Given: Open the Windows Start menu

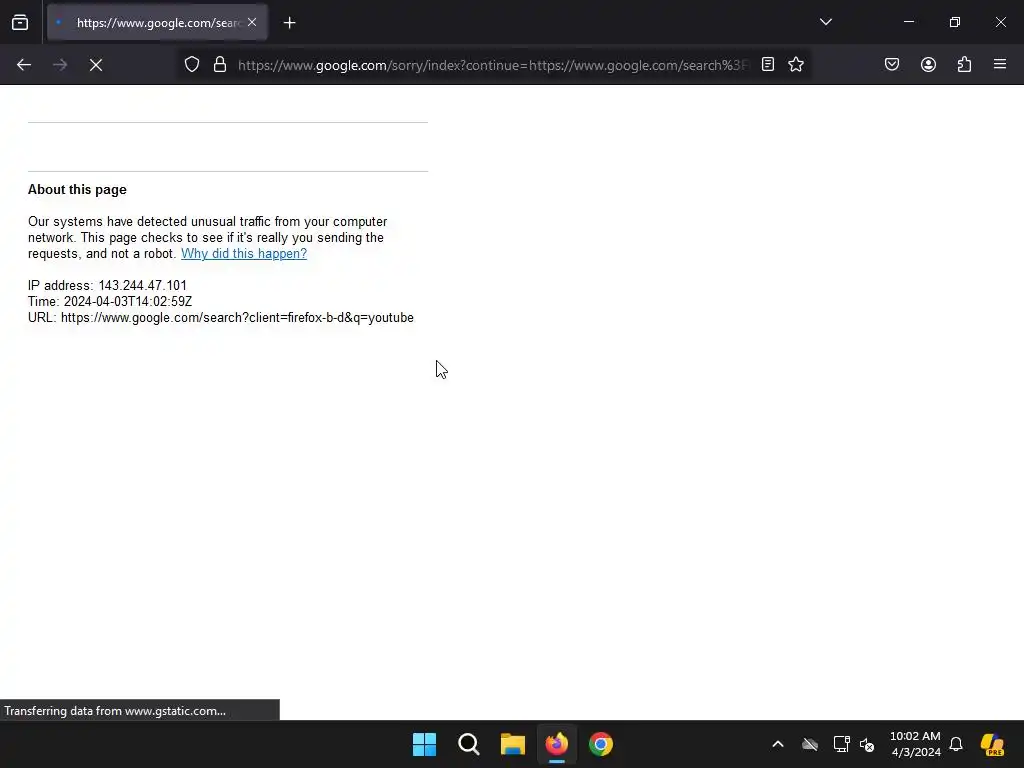Looking at the screenshot, I should [424, 744].
